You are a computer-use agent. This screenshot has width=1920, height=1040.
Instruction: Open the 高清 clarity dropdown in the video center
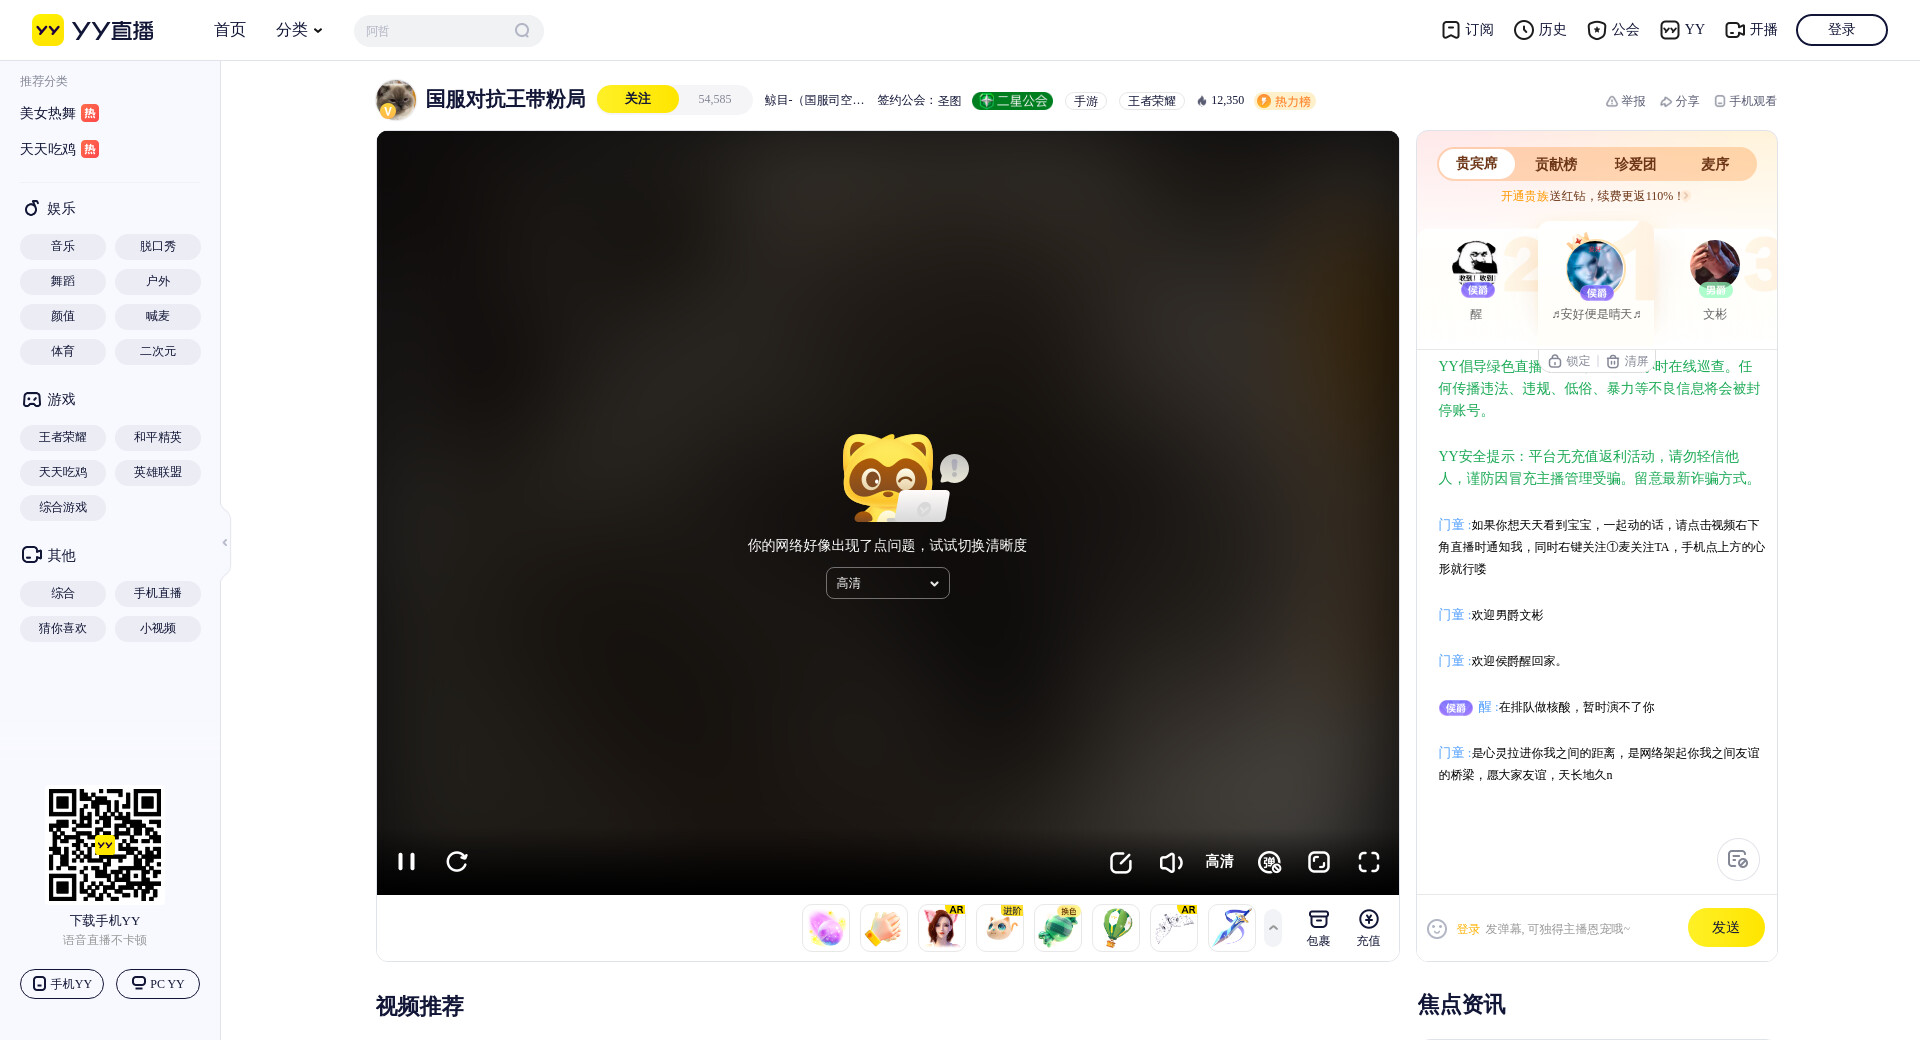click(888, 583)
